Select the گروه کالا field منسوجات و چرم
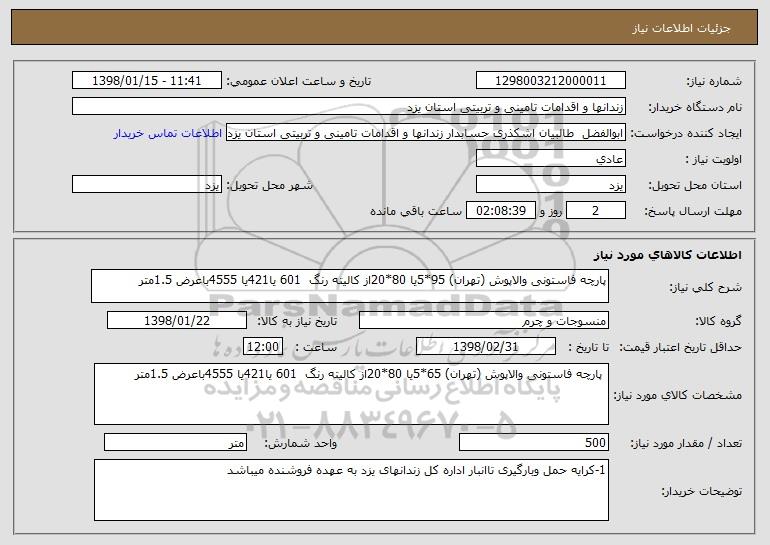 (484, 321)
